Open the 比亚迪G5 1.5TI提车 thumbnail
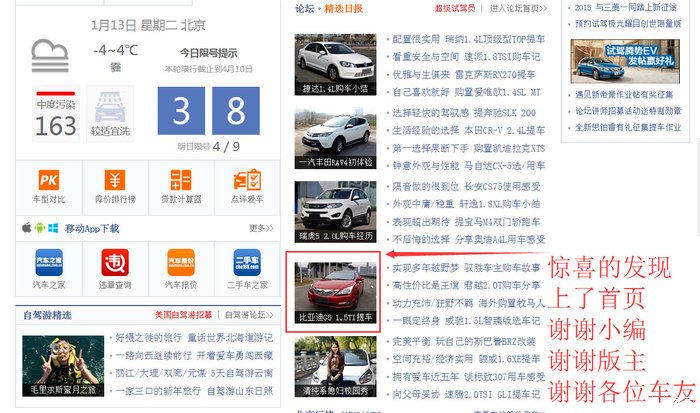This screenshot has height=413, width=700. coord(335,288)
